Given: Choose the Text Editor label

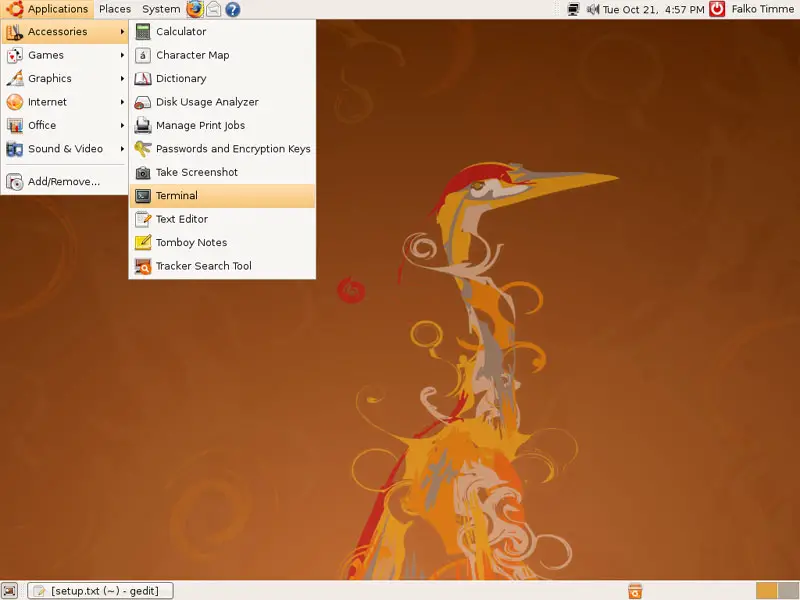Looking at the screenshot, I should 182,219.
